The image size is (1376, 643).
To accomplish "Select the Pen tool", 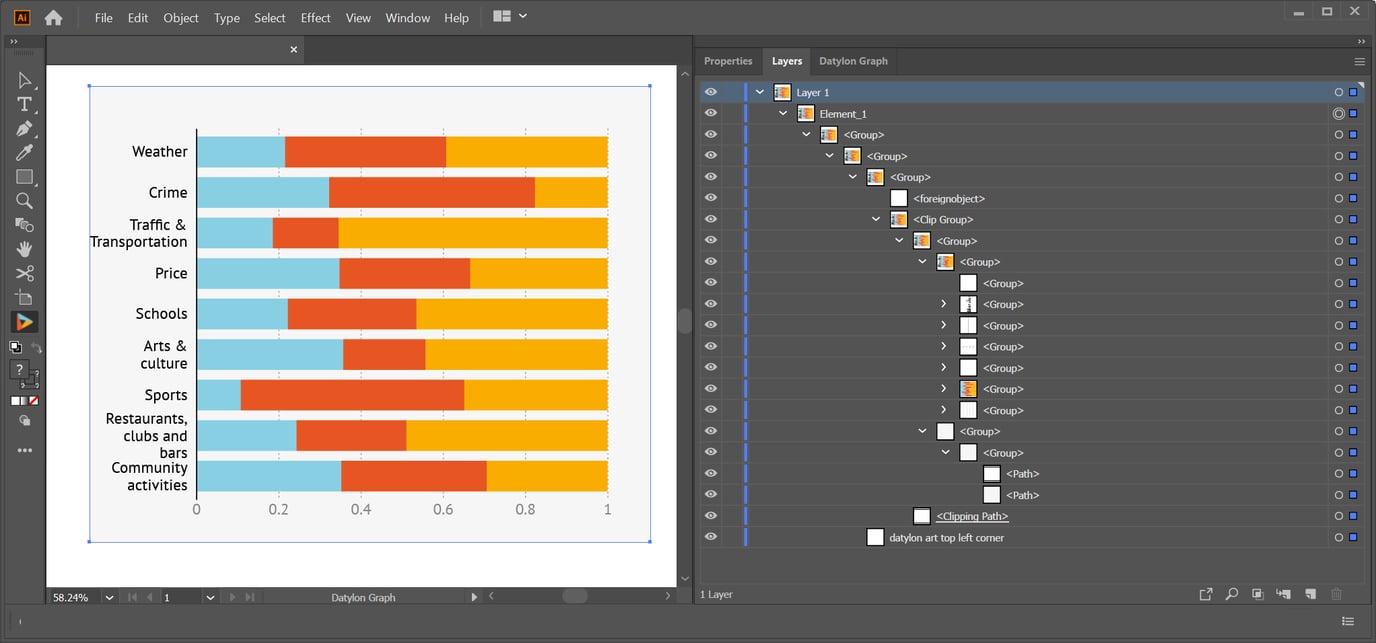I will coord(22,128).
